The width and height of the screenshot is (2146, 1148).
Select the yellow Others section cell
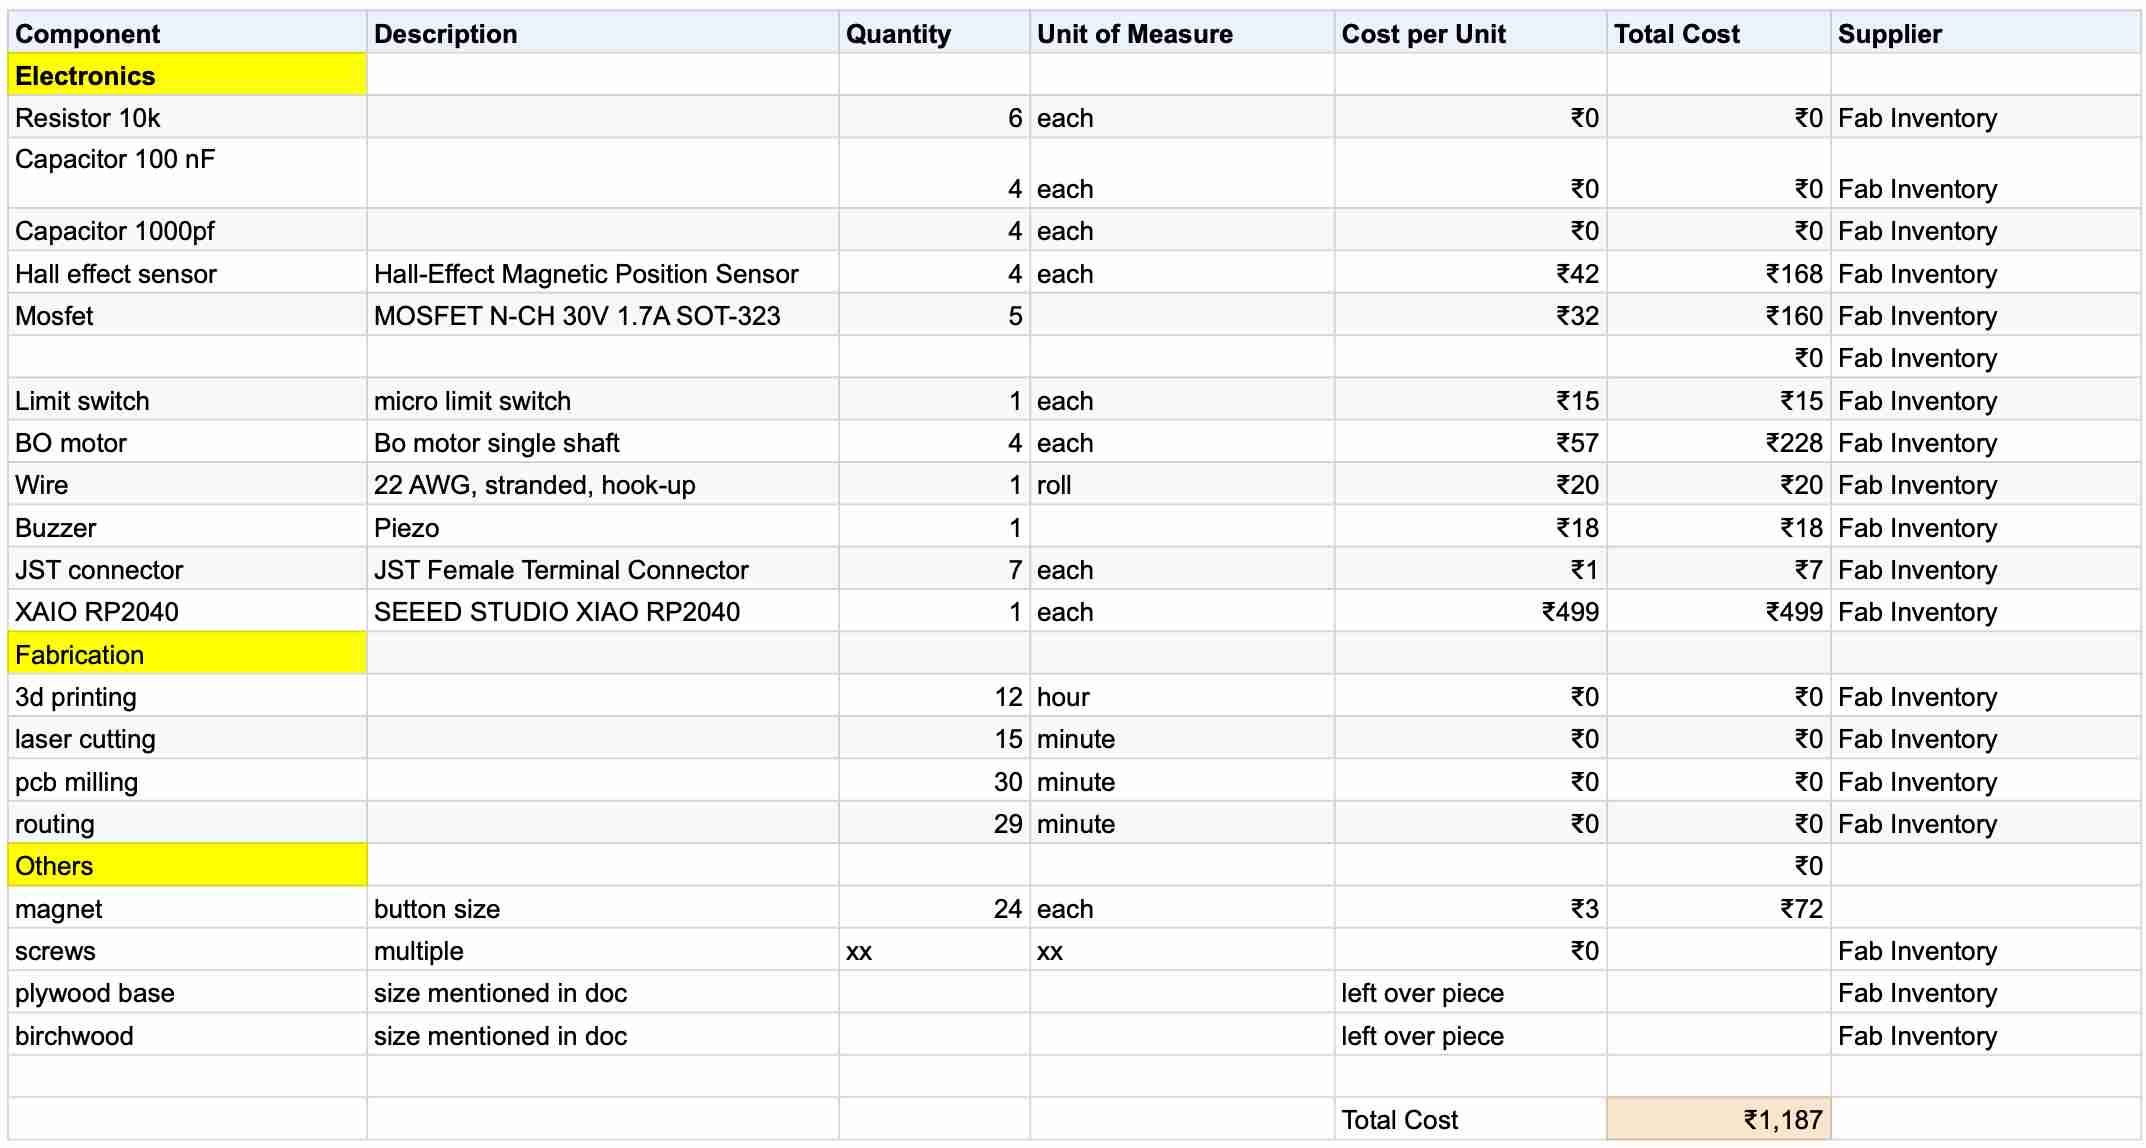point(187,865)
